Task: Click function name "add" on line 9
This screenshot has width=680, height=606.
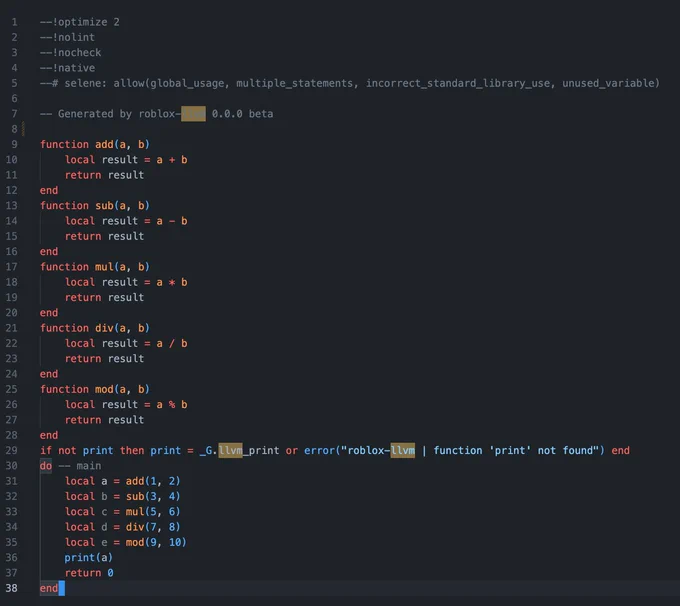Action: coord(104,144)
